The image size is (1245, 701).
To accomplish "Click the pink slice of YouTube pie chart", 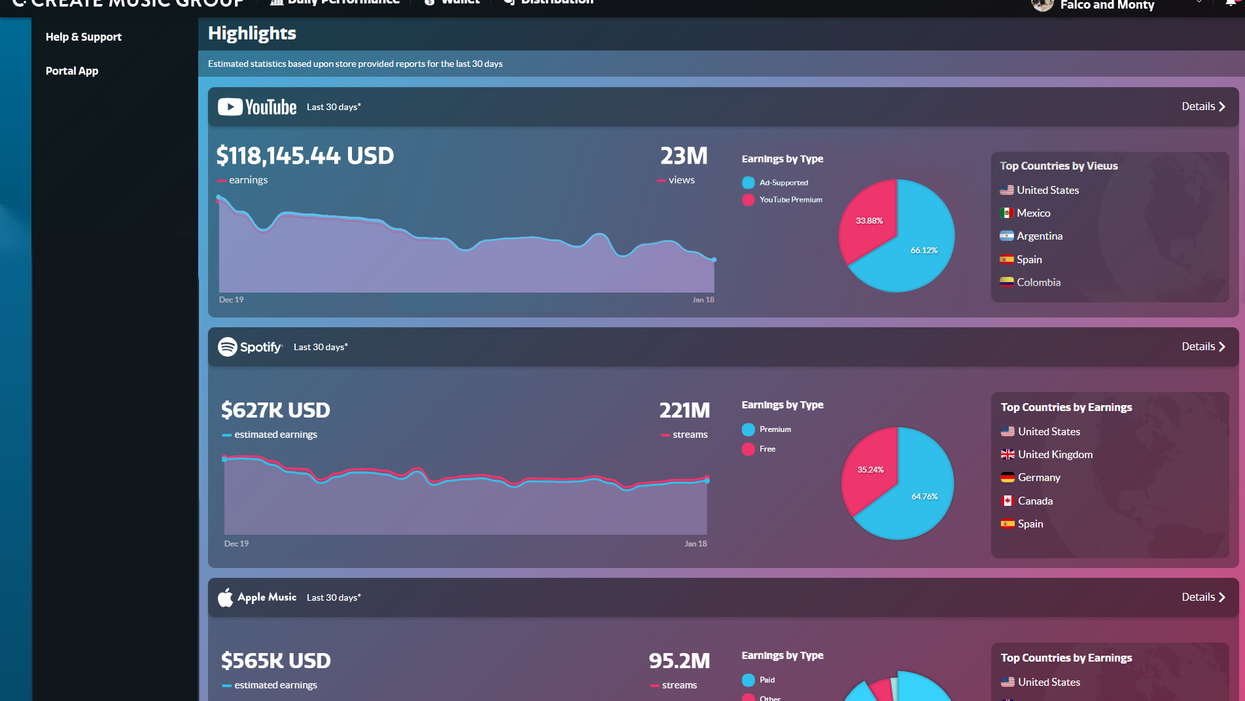I will point(866,221).
